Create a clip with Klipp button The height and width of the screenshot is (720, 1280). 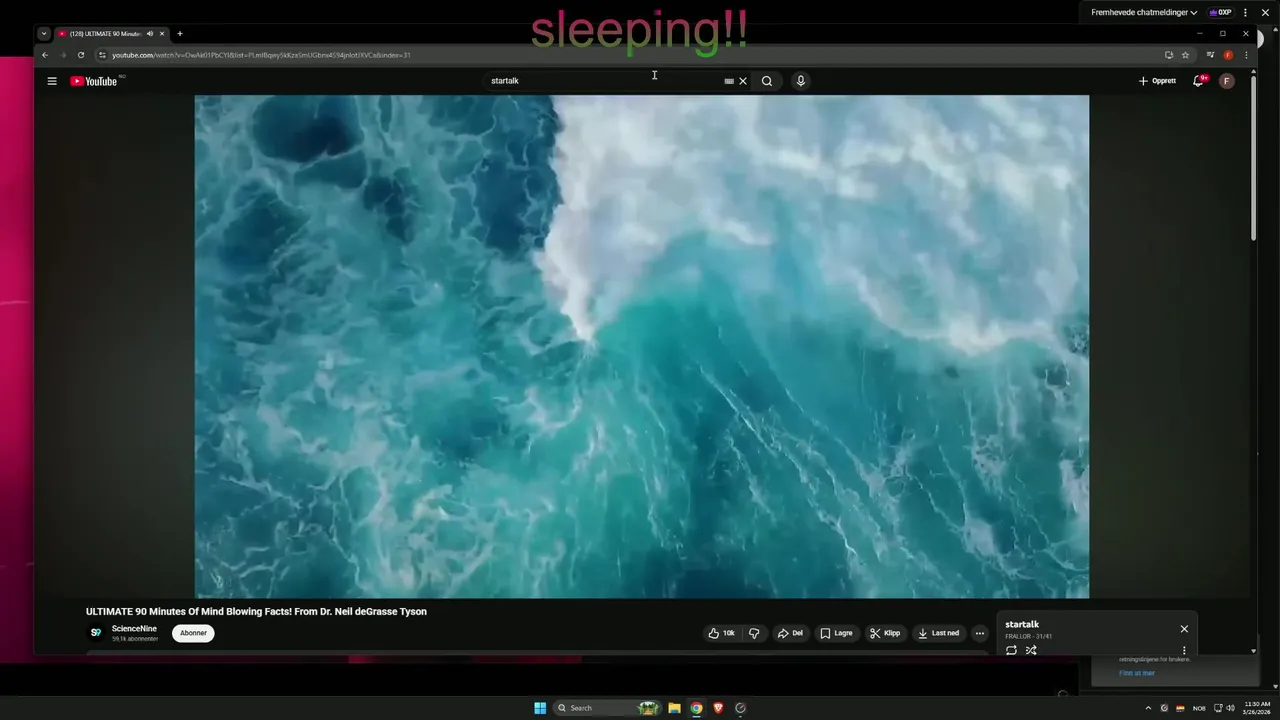click(885, 633)
